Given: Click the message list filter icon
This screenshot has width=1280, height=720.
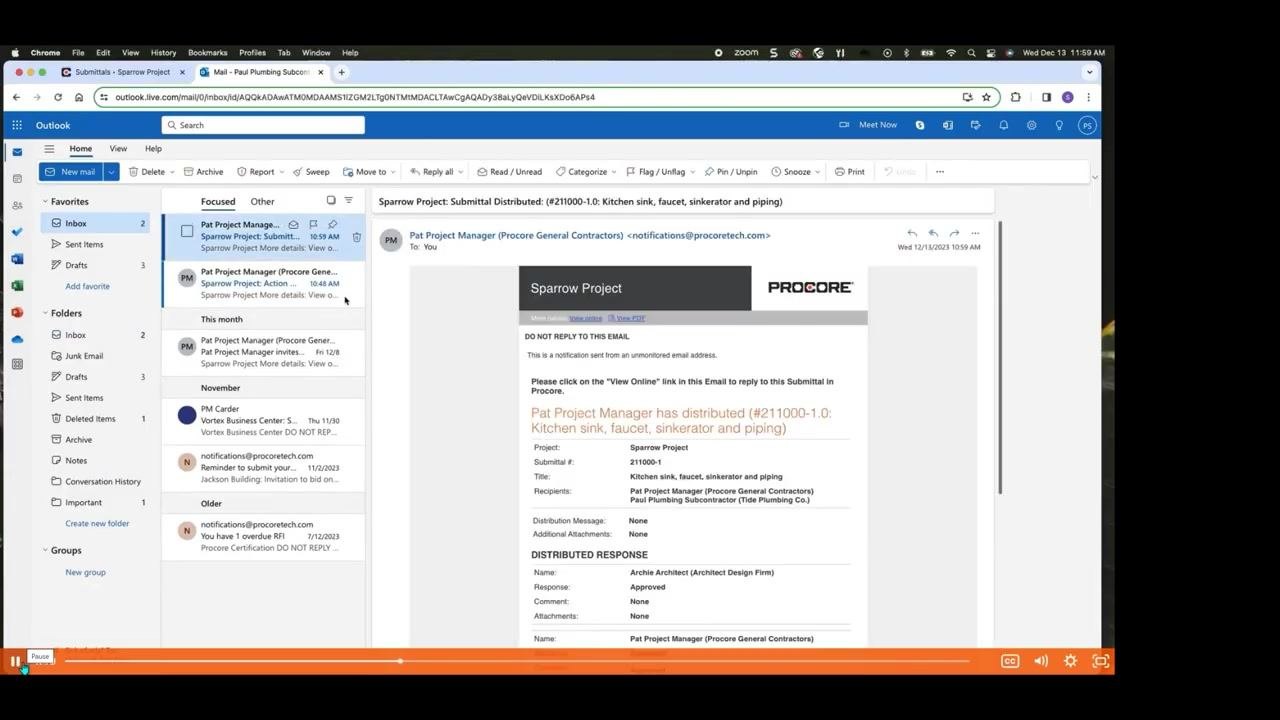Looking at the screenshot, I should pos(349,201).
